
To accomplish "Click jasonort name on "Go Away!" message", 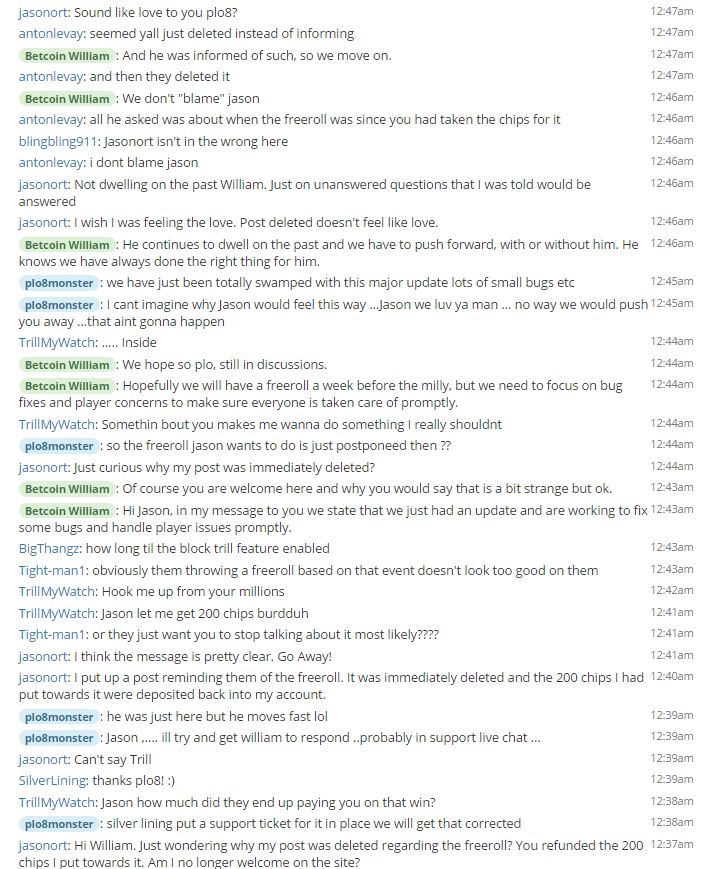I will pos(43,656).
